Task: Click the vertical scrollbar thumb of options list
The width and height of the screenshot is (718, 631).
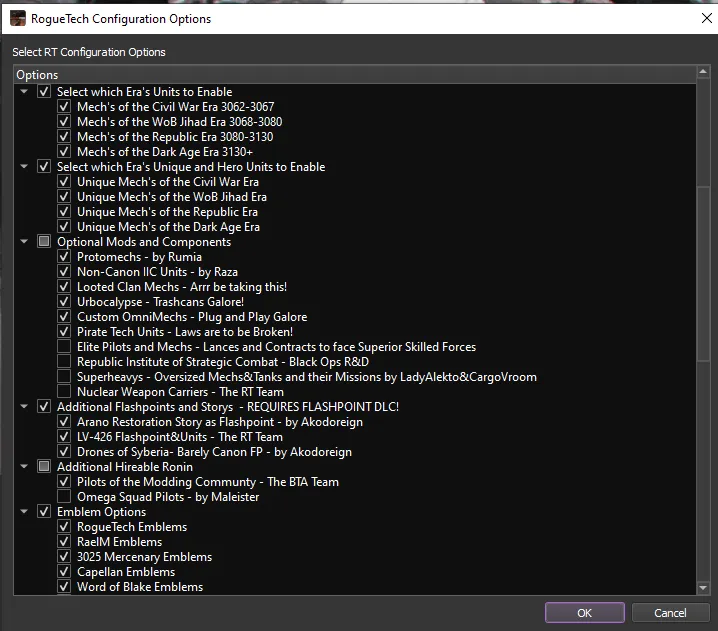Action: 703,275
